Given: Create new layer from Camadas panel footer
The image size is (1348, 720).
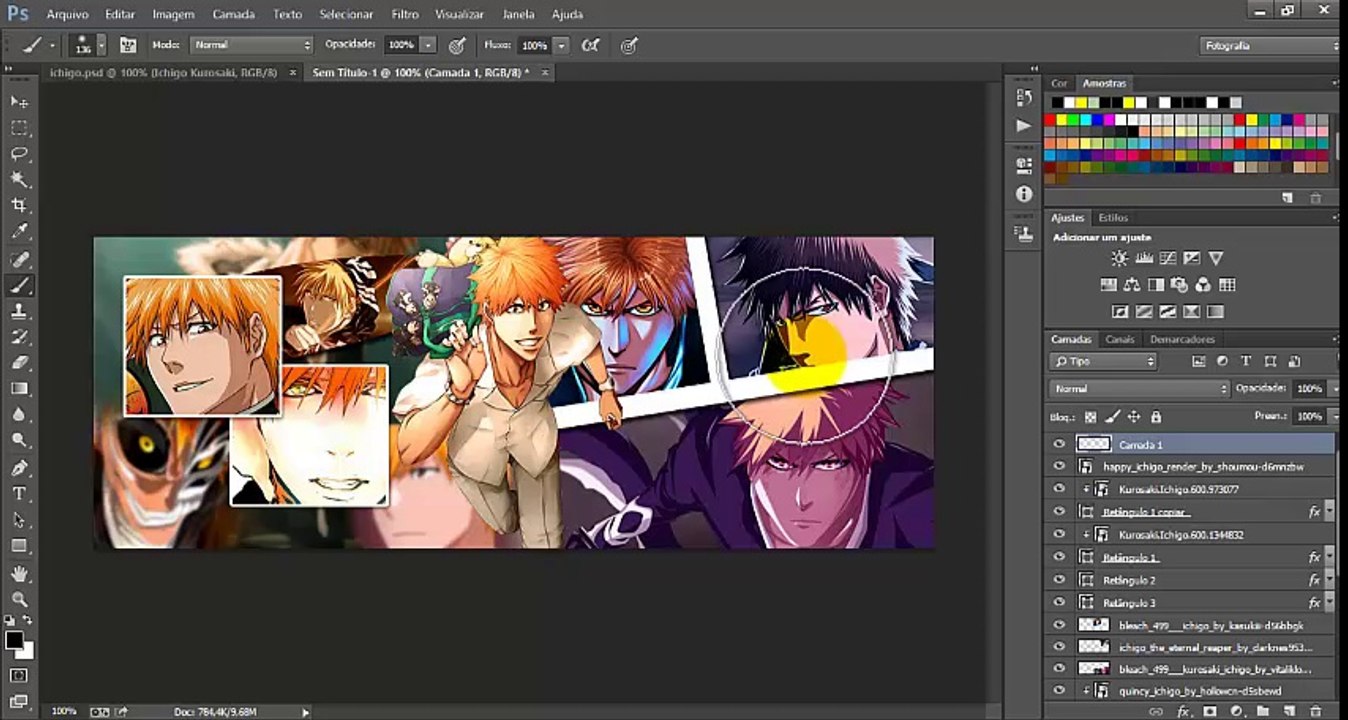Looking at the screenshot, I should (x=1290, y=711).
